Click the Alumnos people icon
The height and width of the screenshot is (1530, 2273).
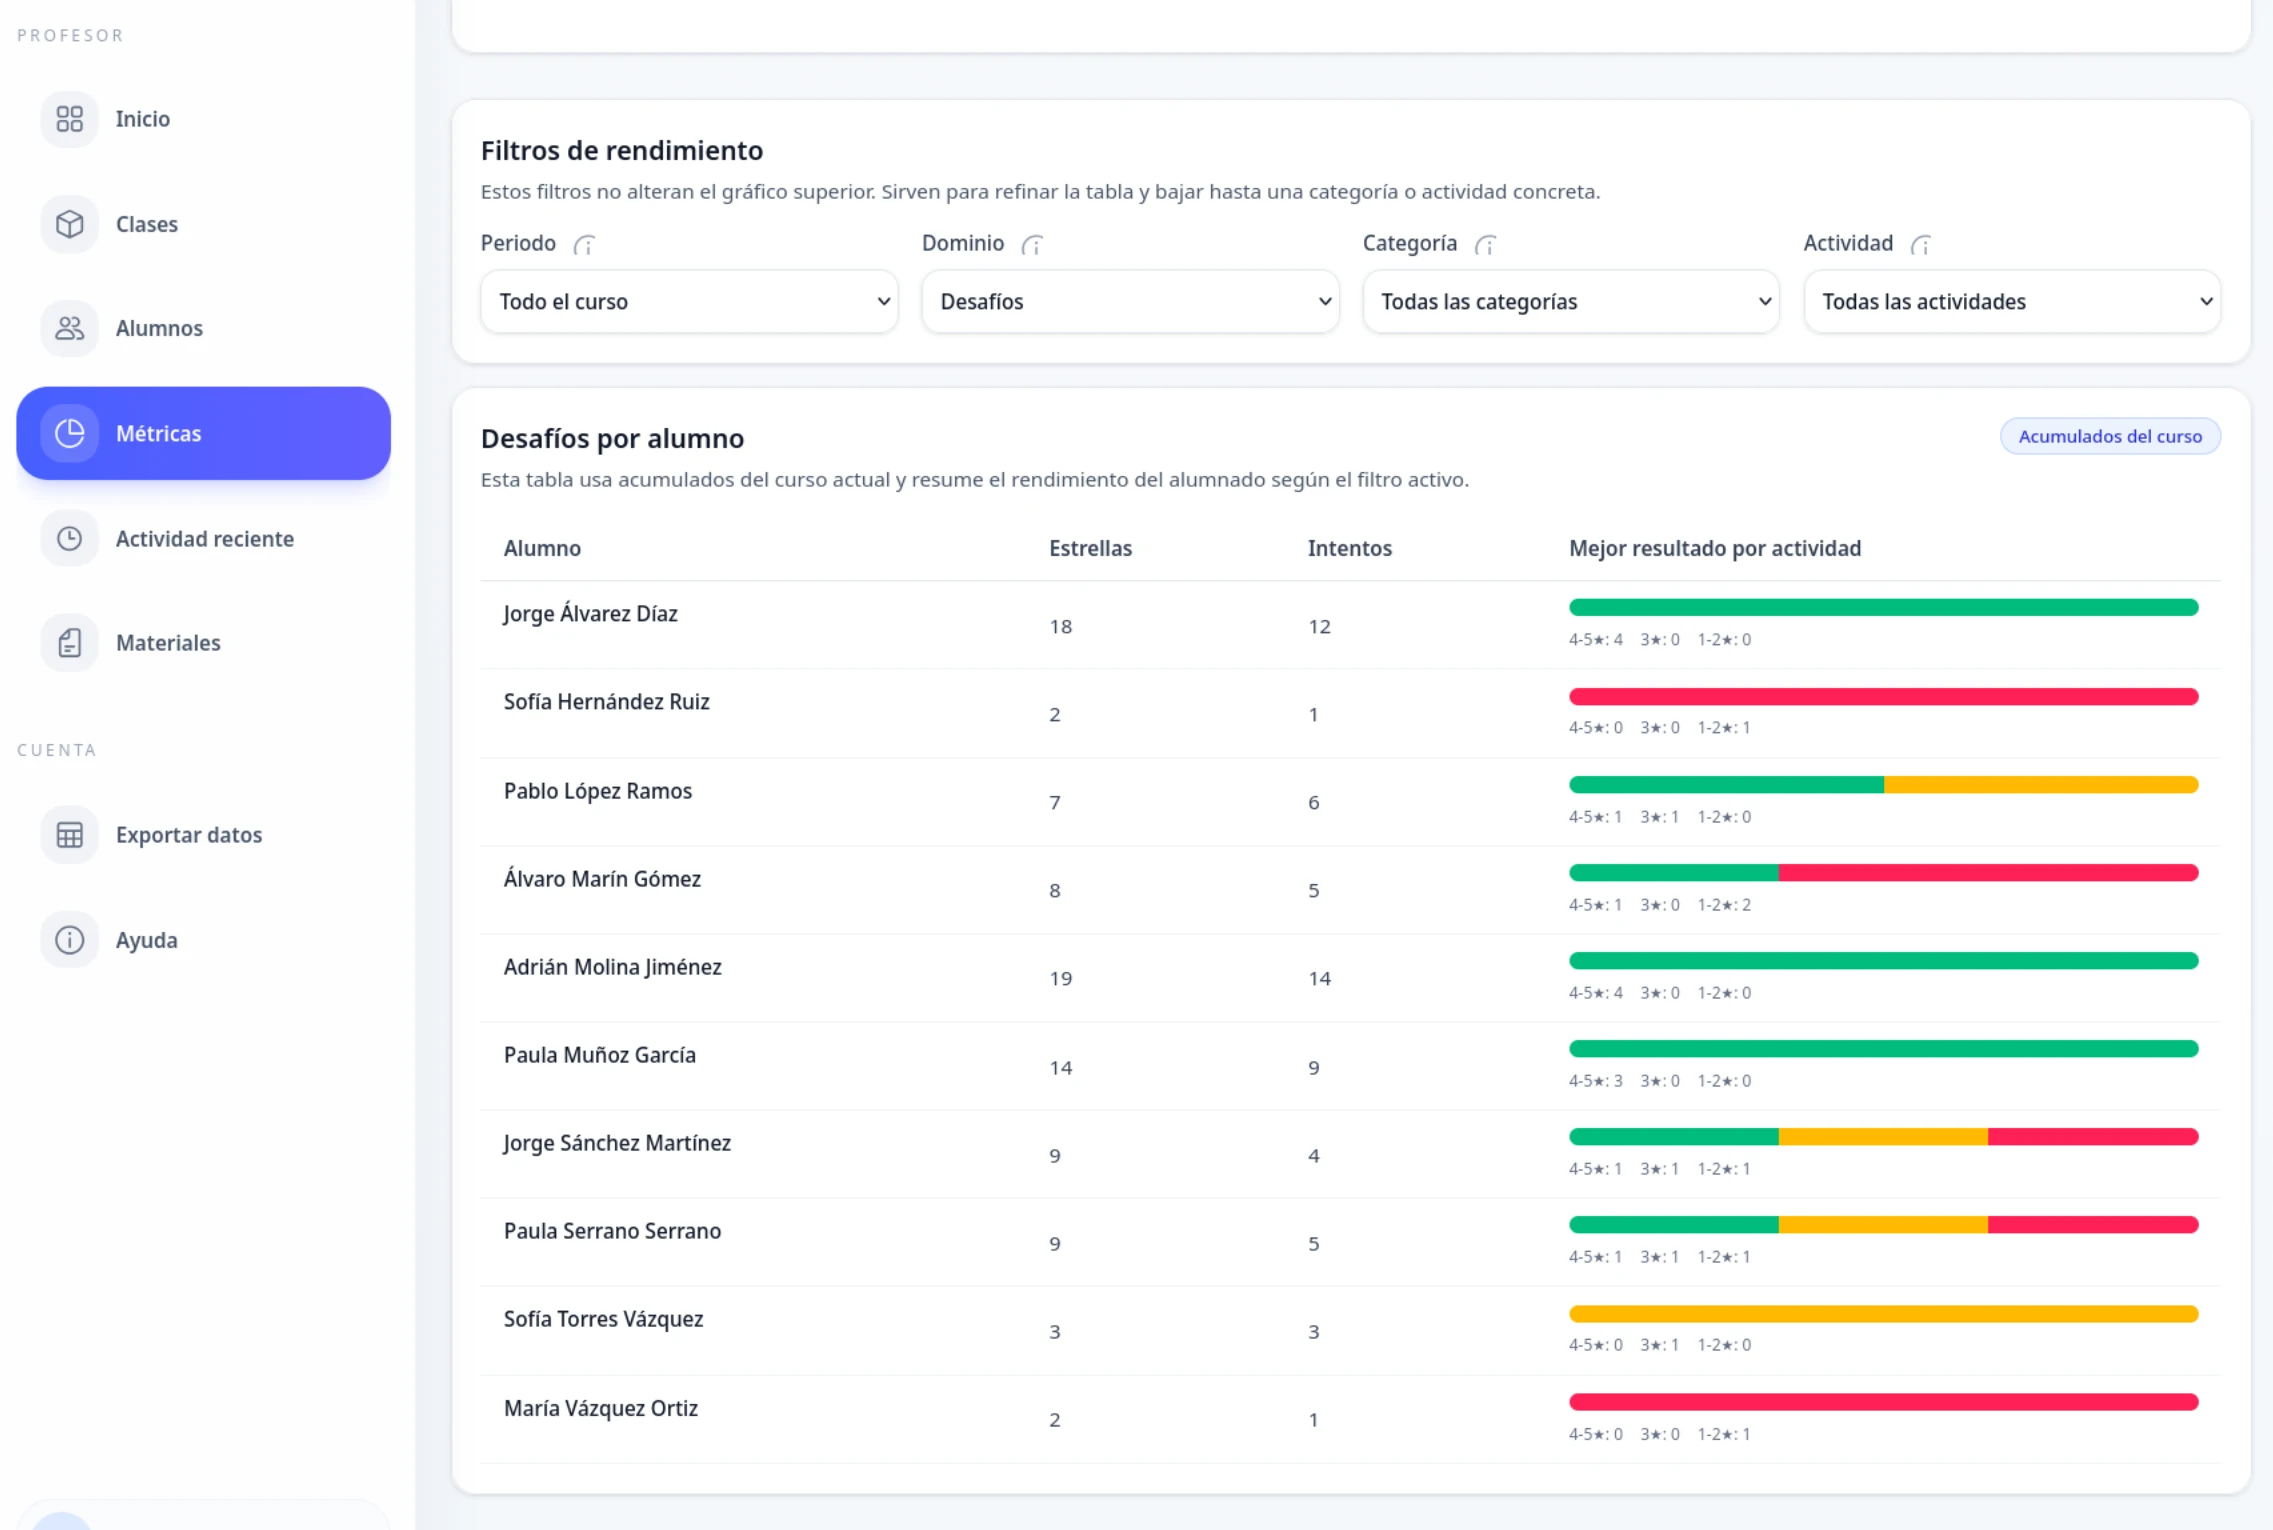pyautogui.click(x=69, y=328)
